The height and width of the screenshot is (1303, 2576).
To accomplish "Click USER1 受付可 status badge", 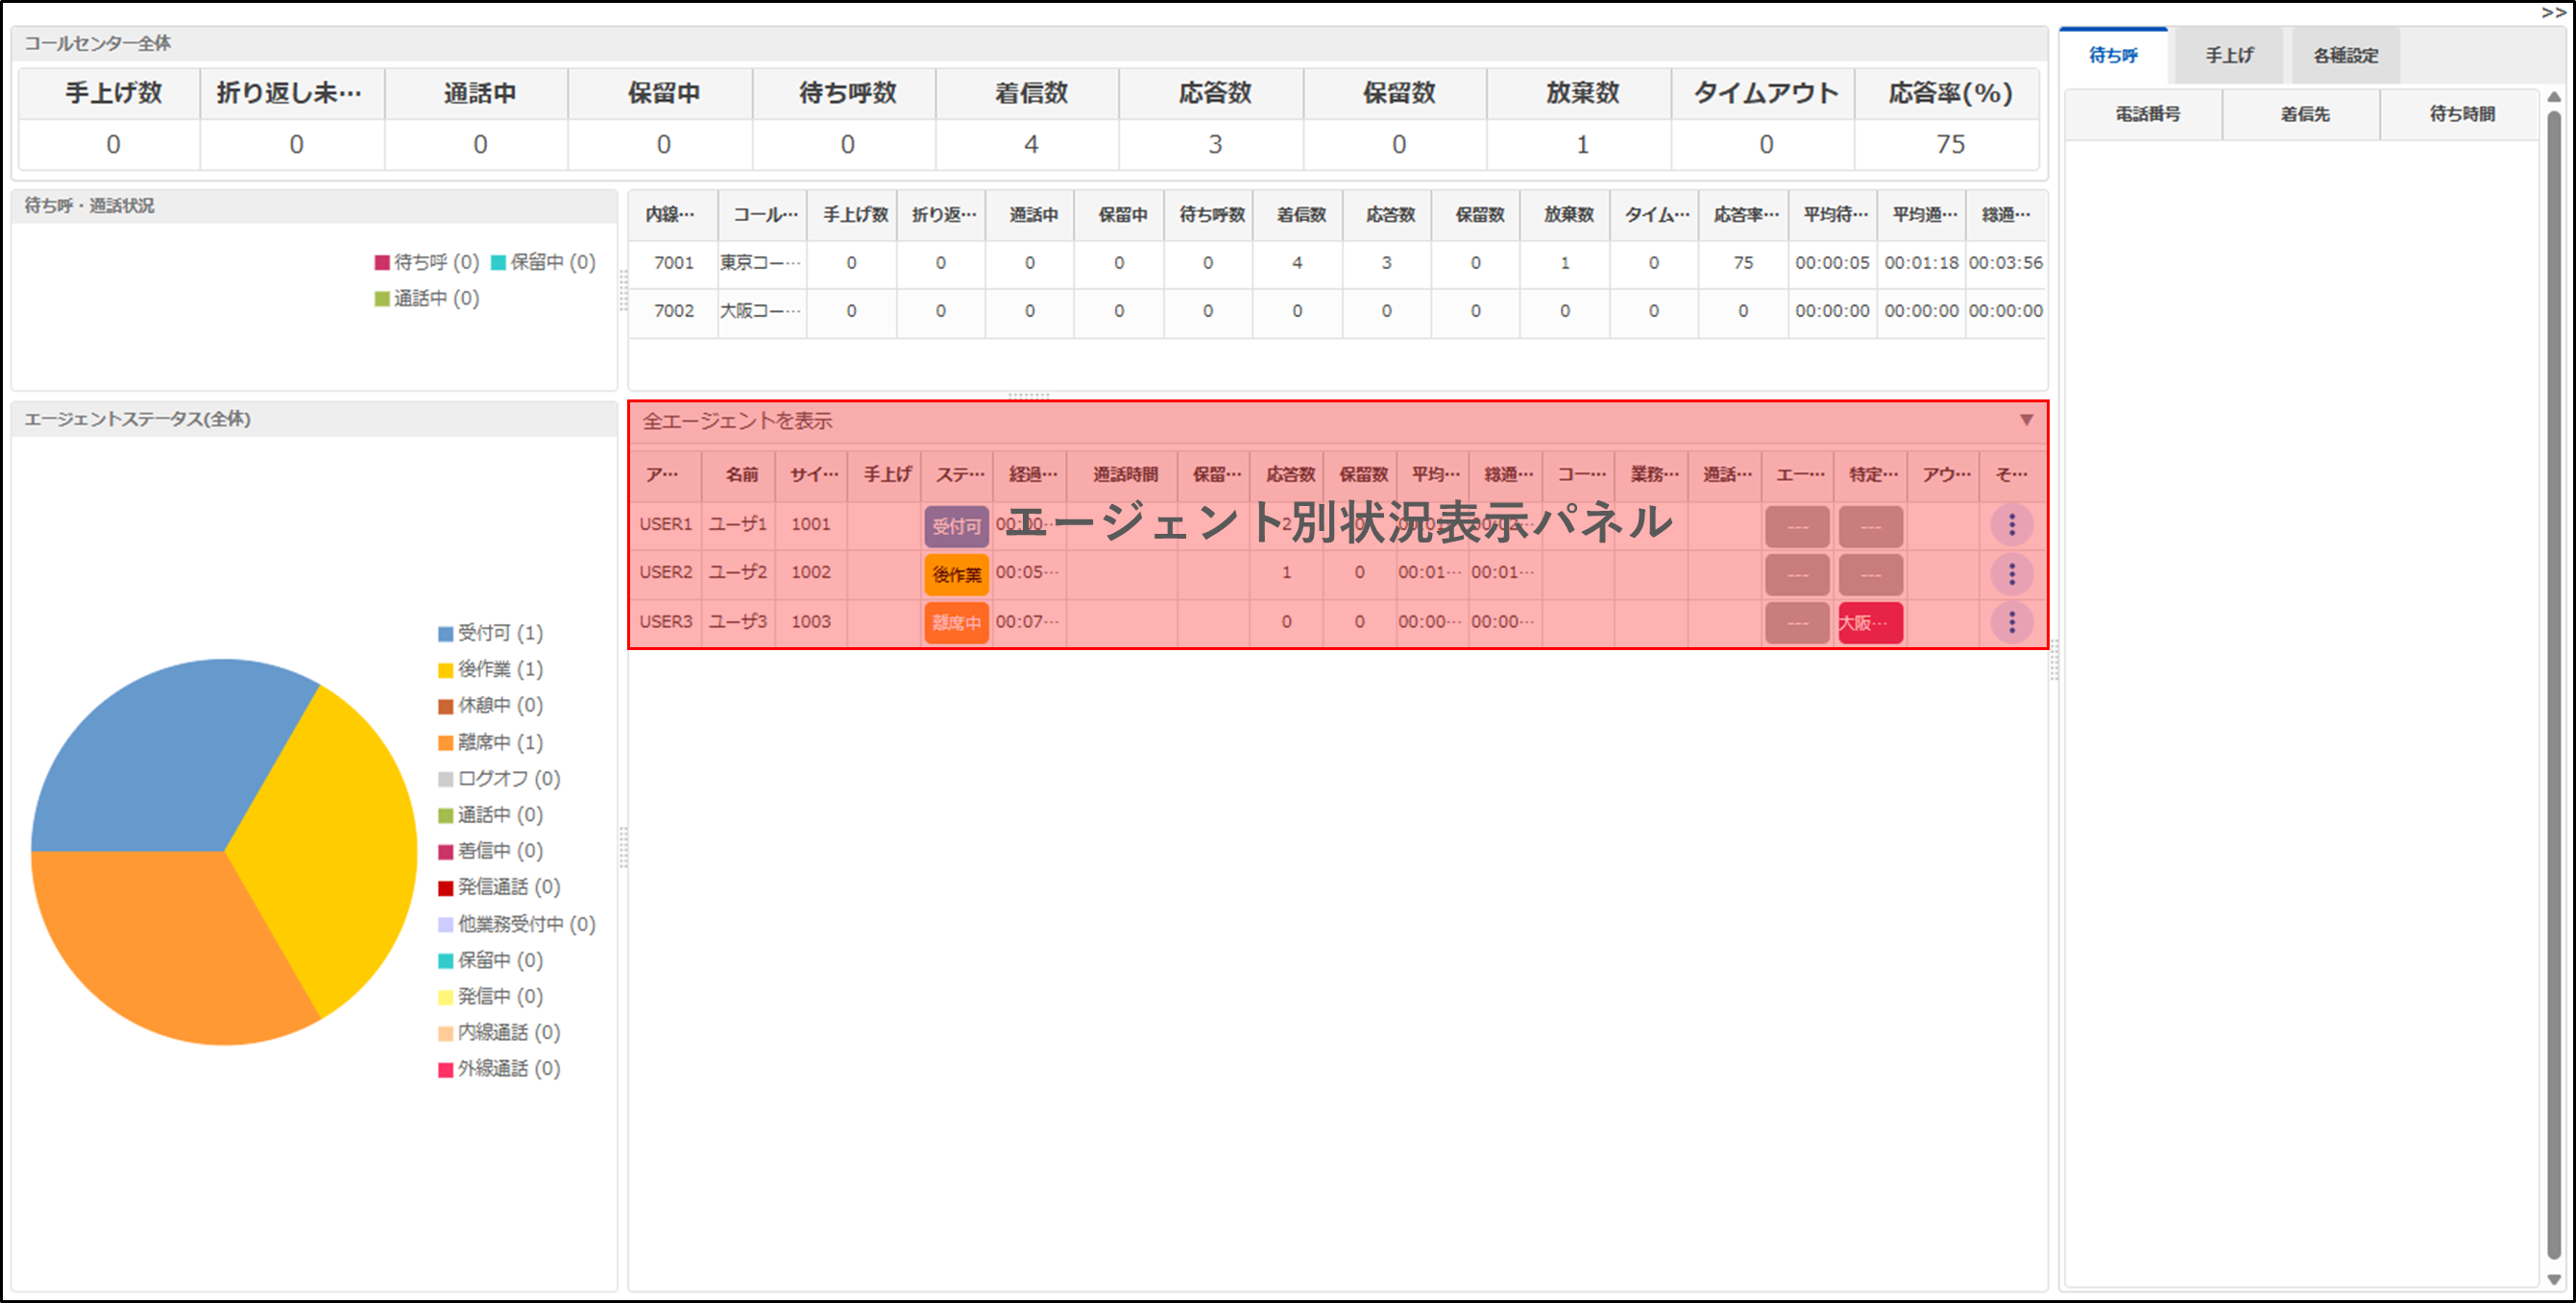I will pos(956,526).
